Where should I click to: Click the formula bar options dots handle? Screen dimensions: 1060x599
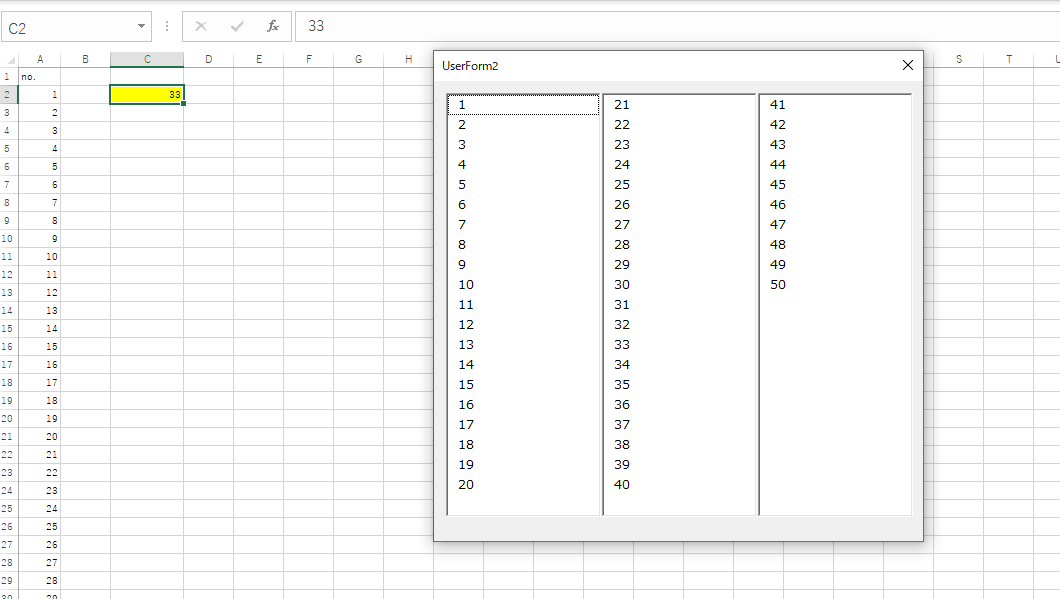coord(167,26)
